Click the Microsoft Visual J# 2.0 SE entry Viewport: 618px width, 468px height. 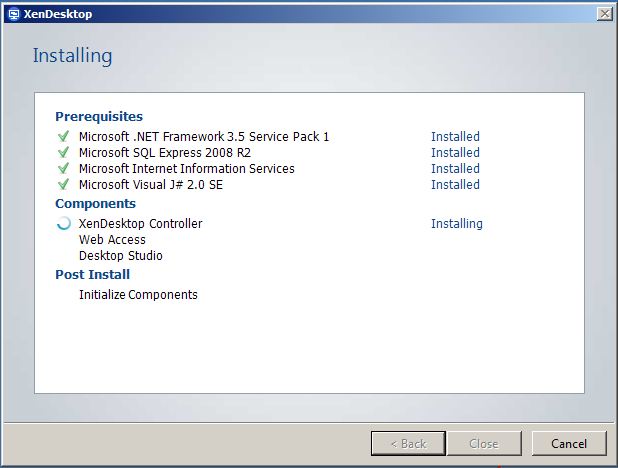[151, 185]
